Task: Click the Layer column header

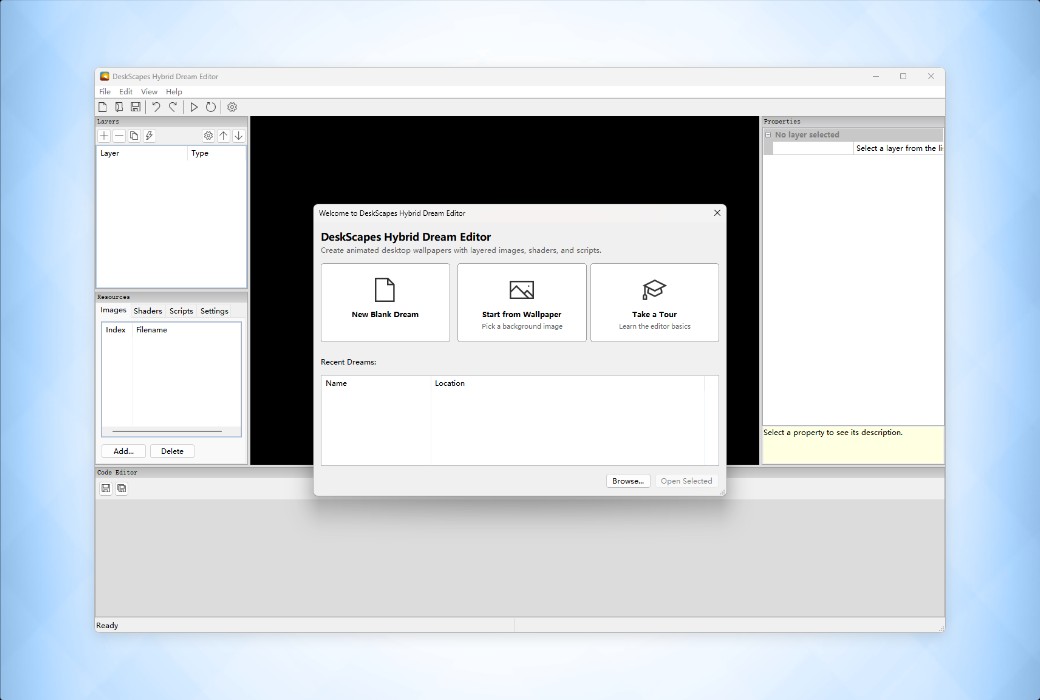Action: point(143,153)
